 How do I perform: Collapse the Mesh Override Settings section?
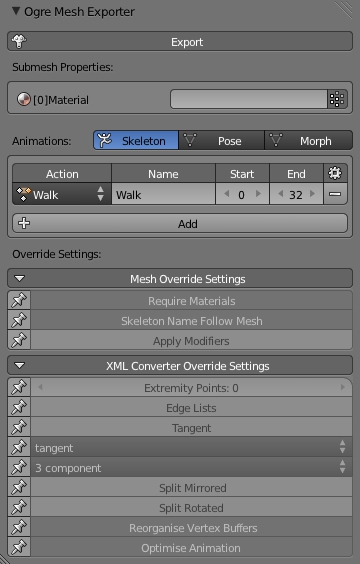[x=180, y=278]
